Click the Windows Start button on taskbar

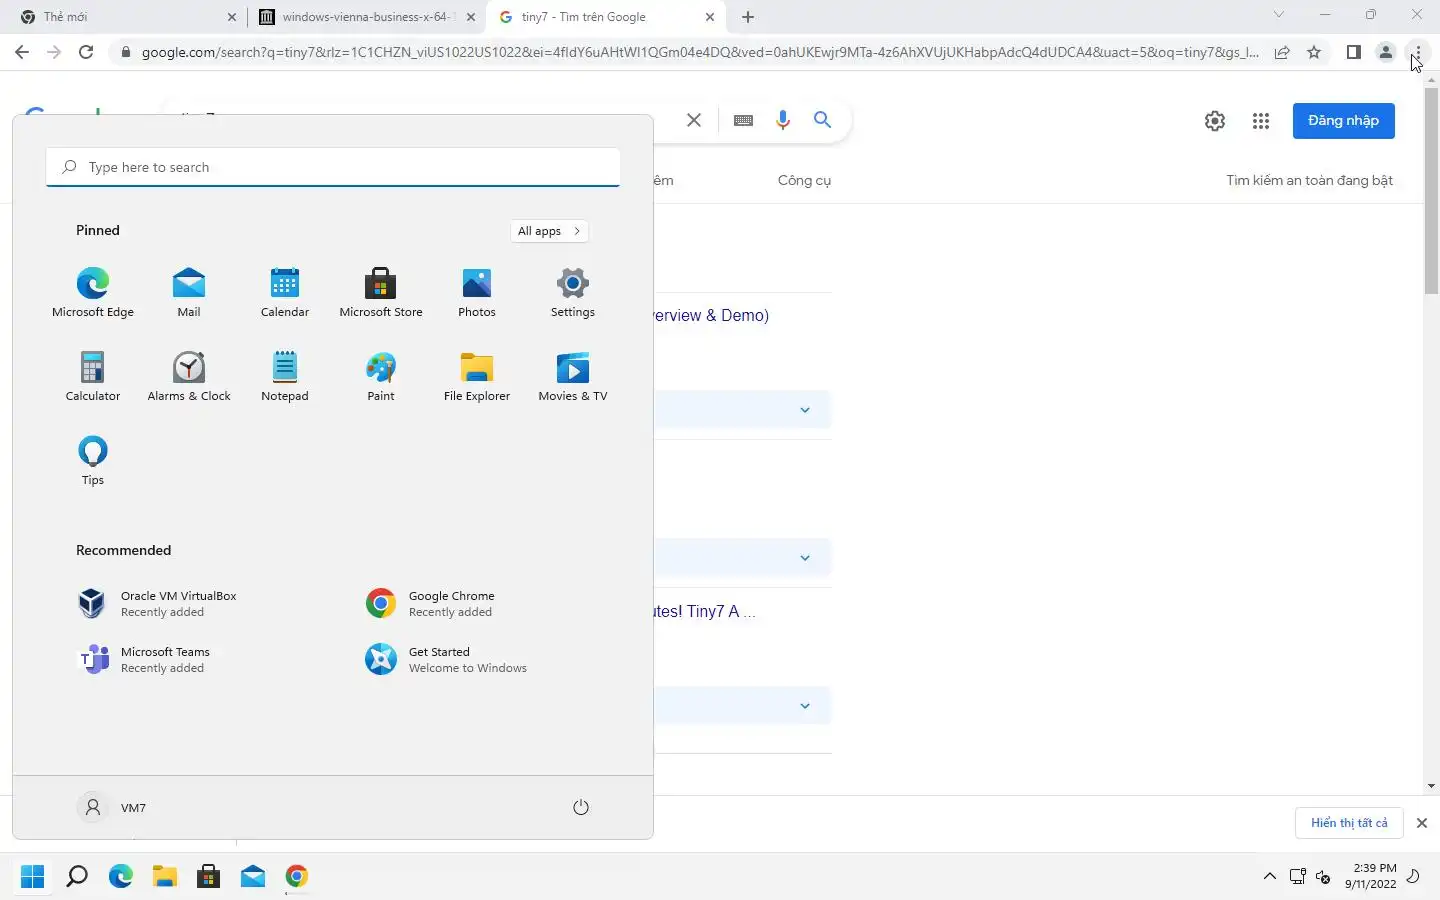[32, 876]
